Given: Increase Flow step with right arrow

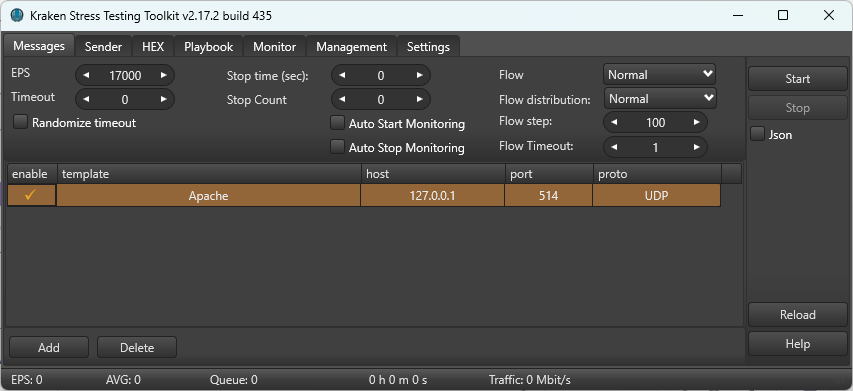Looking at the screenshot, I should [696, 122].
